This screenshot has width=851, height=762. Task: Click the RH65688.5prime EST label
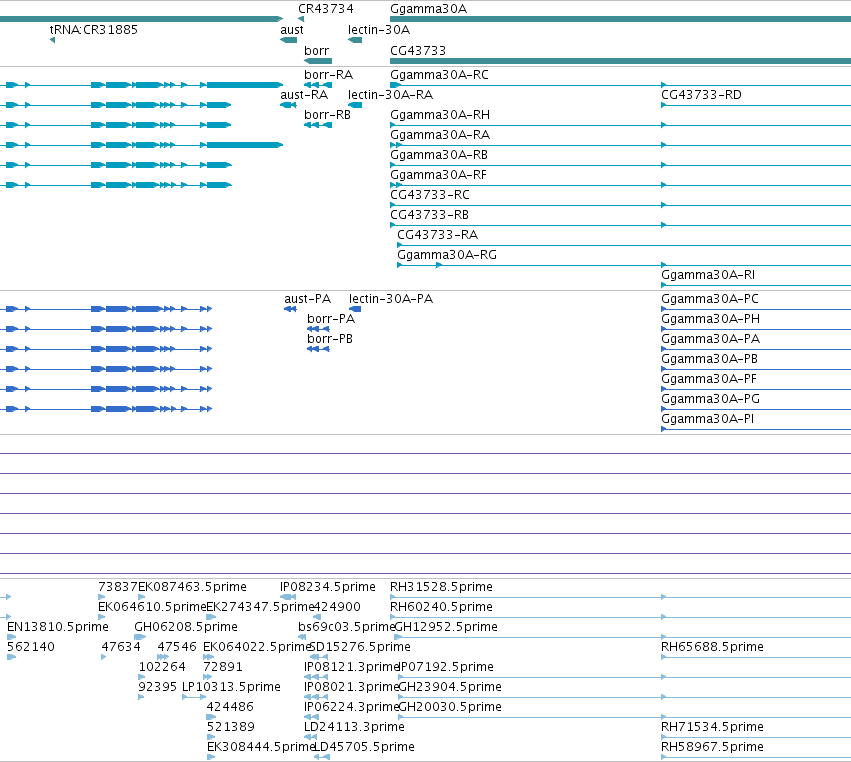[712, 646]
